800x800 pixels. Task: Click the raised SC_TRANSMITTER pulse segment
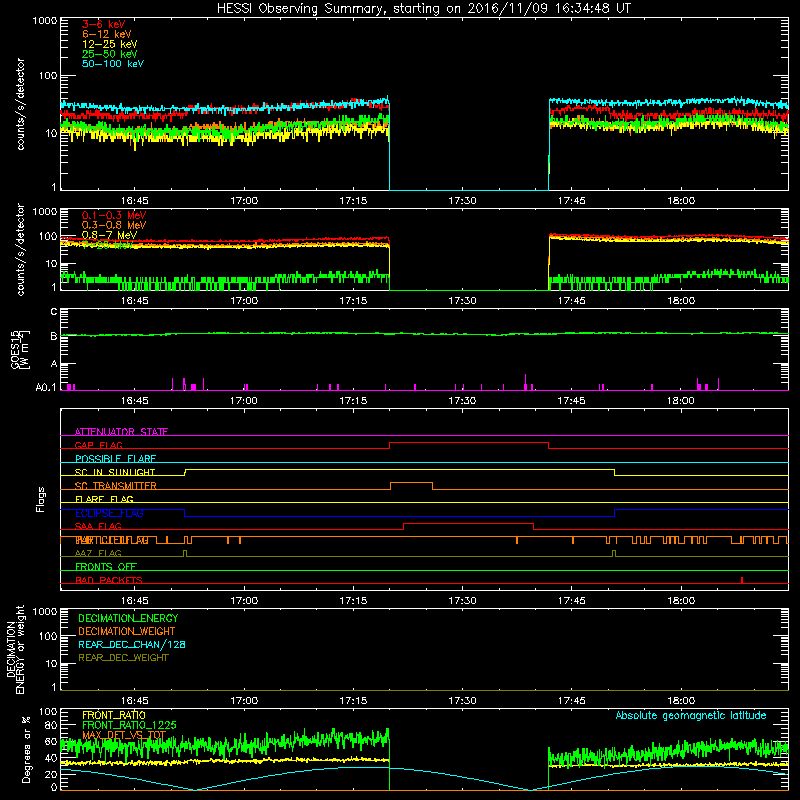click(411, 483)
